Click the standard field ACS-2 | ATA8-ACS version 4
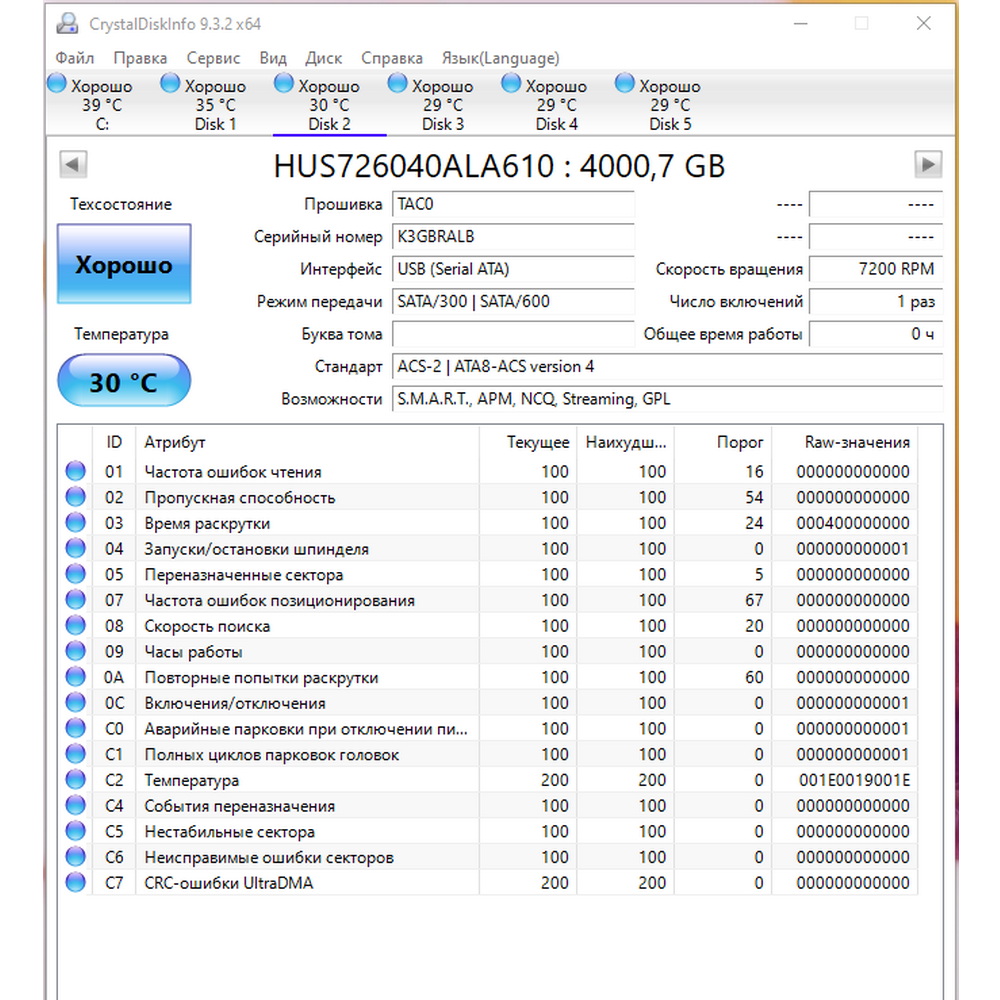1000x1000 pixels. pyautogui.click(x=667, y=367)
